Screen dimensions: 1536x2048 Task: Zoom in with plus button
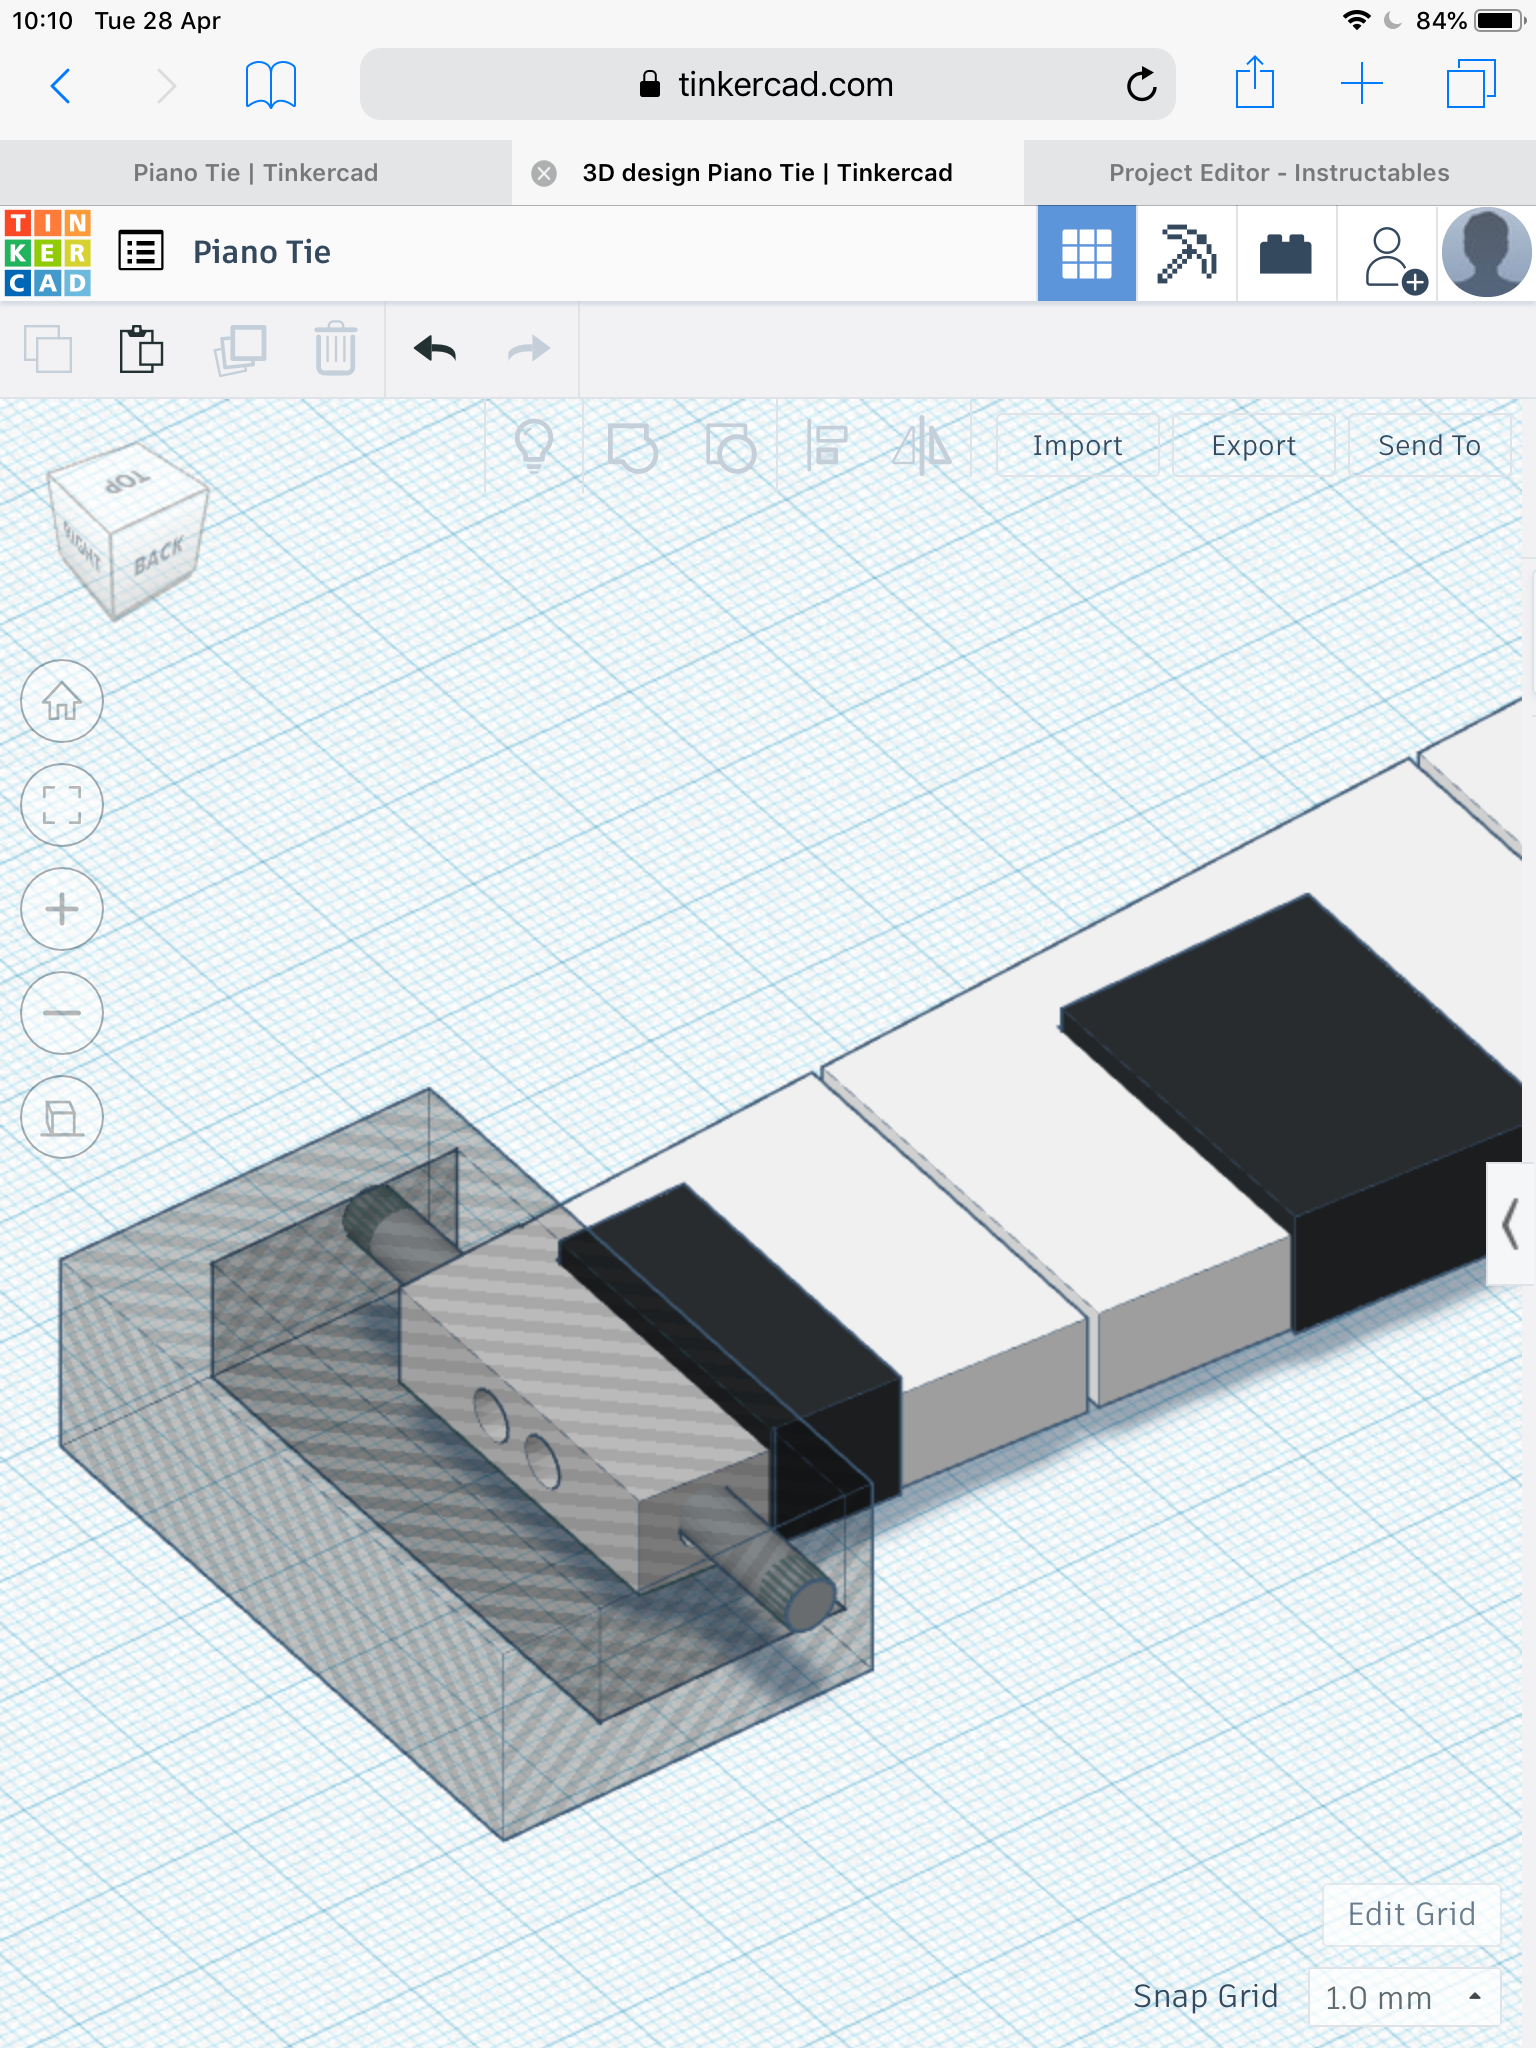tap(62, 909)
